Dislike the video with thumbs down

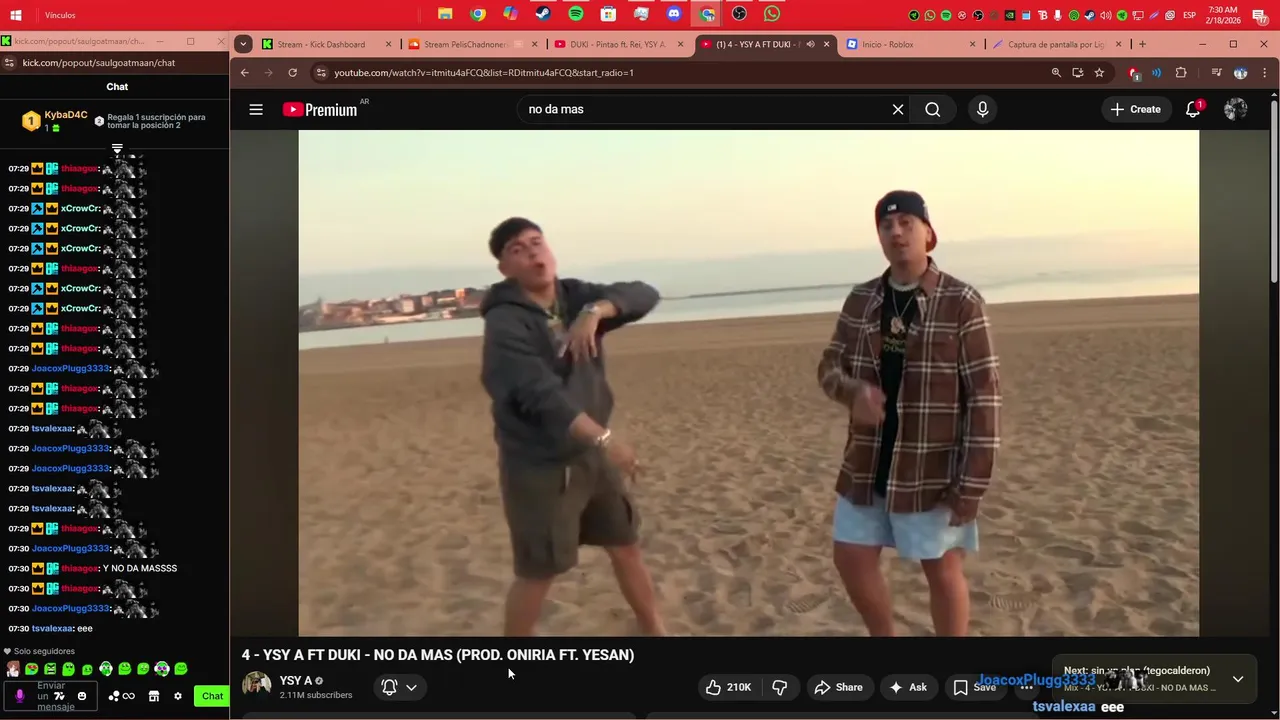coord(780,687)
